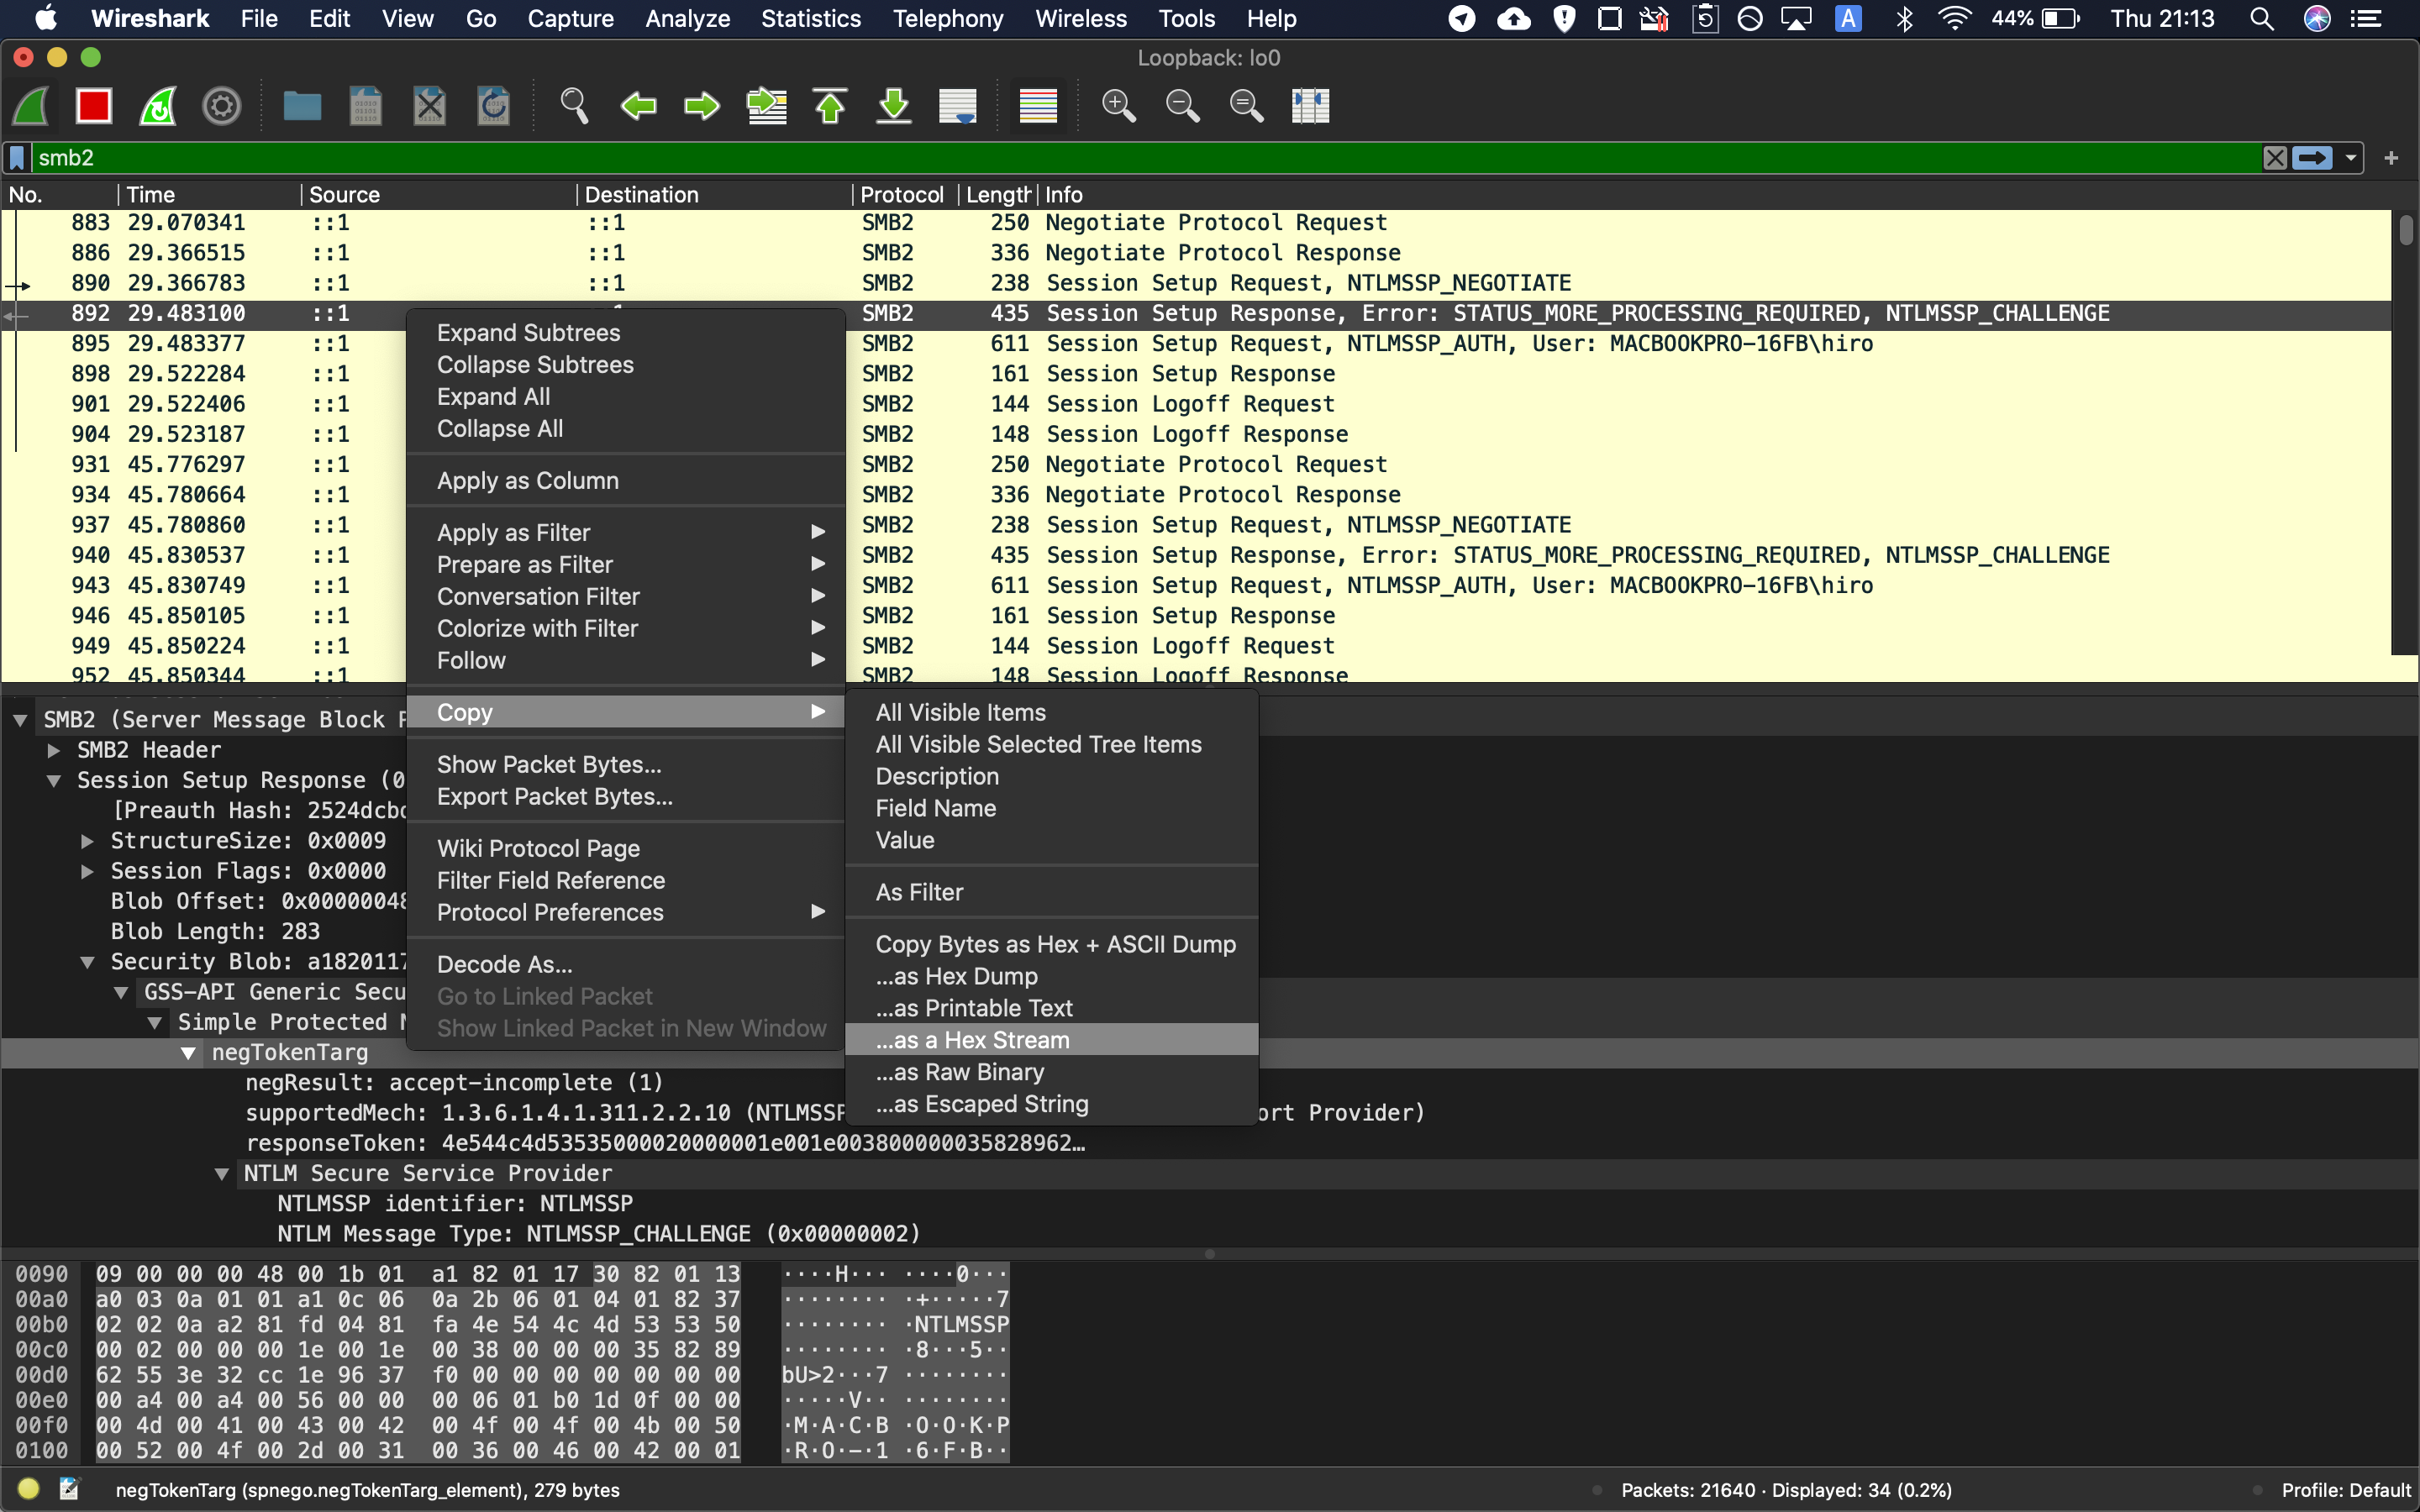The image size is (2420, 1512).
Task: Zoom in on packet text
Action: [1119, 106]
